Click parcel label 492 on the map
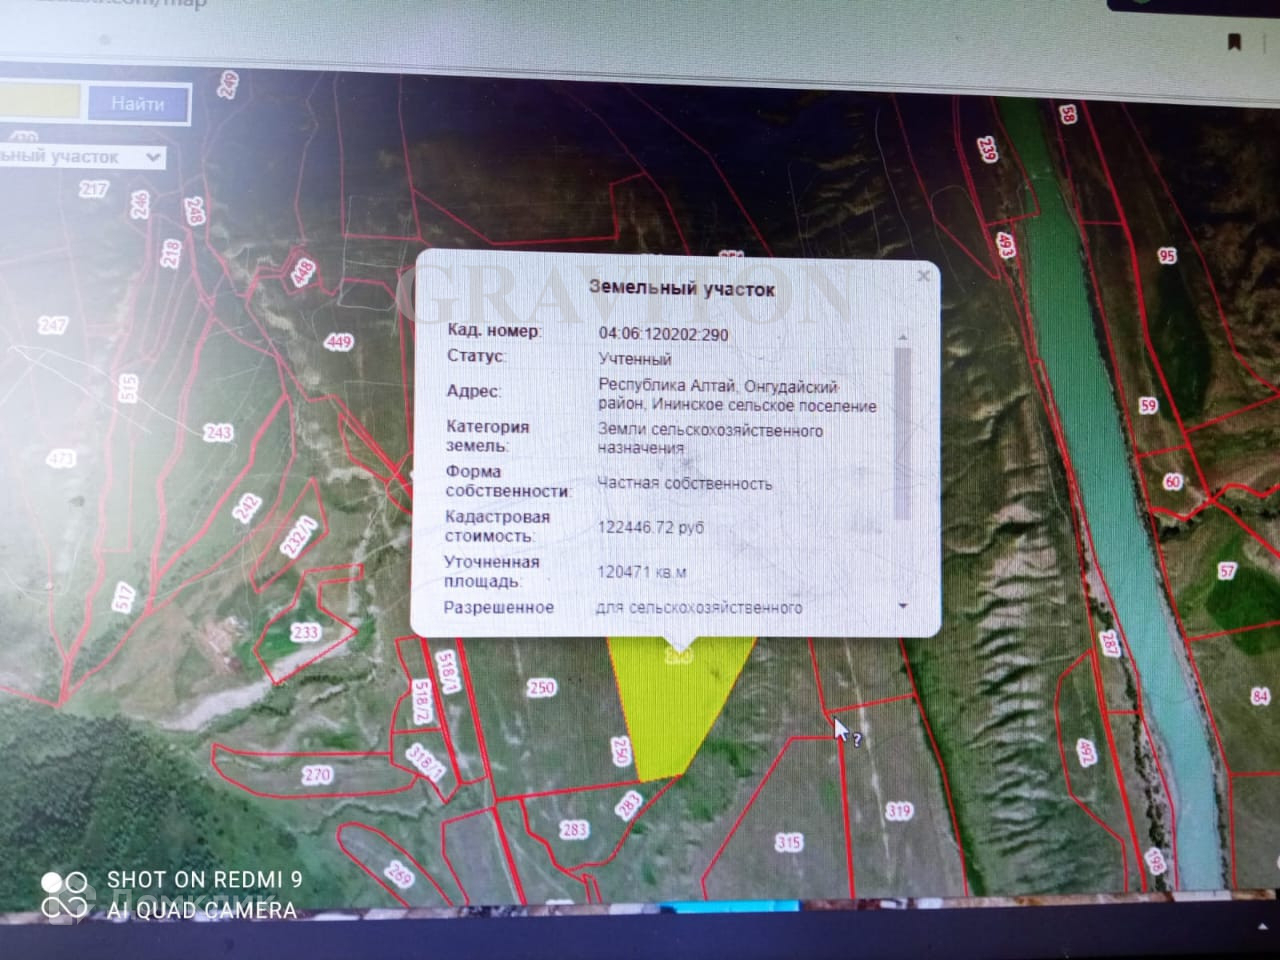This screenshot has height=960, width=1280. pyautogui.click(x=1087, y=752)
